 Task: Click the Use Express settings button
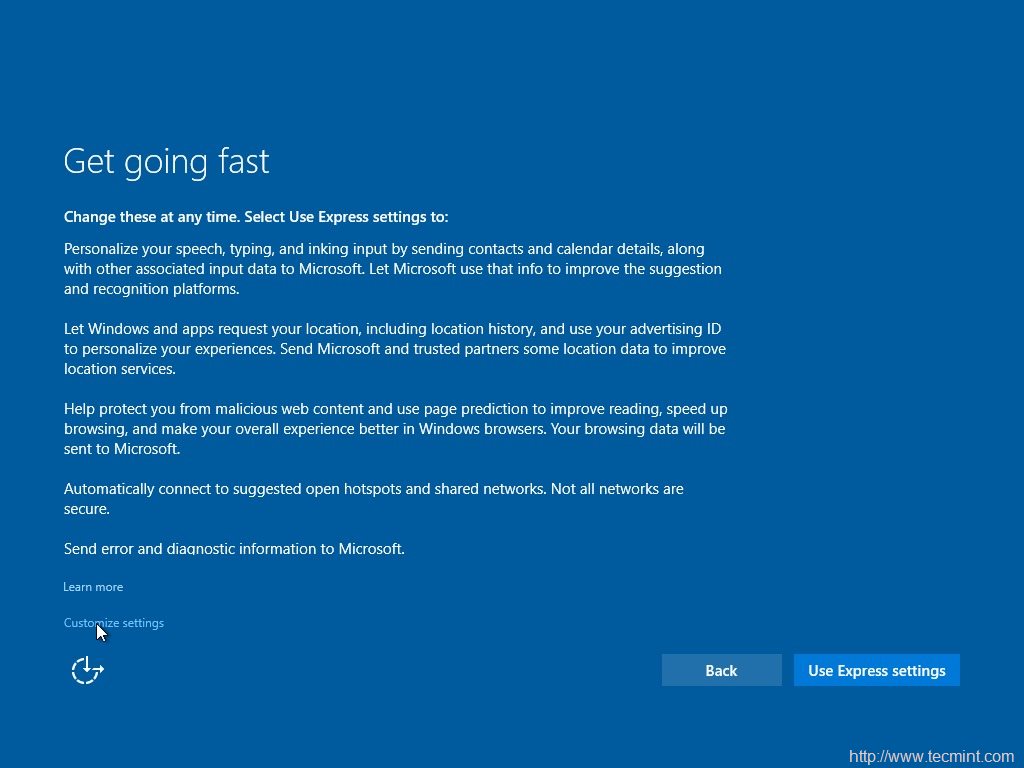pos(876,670)
